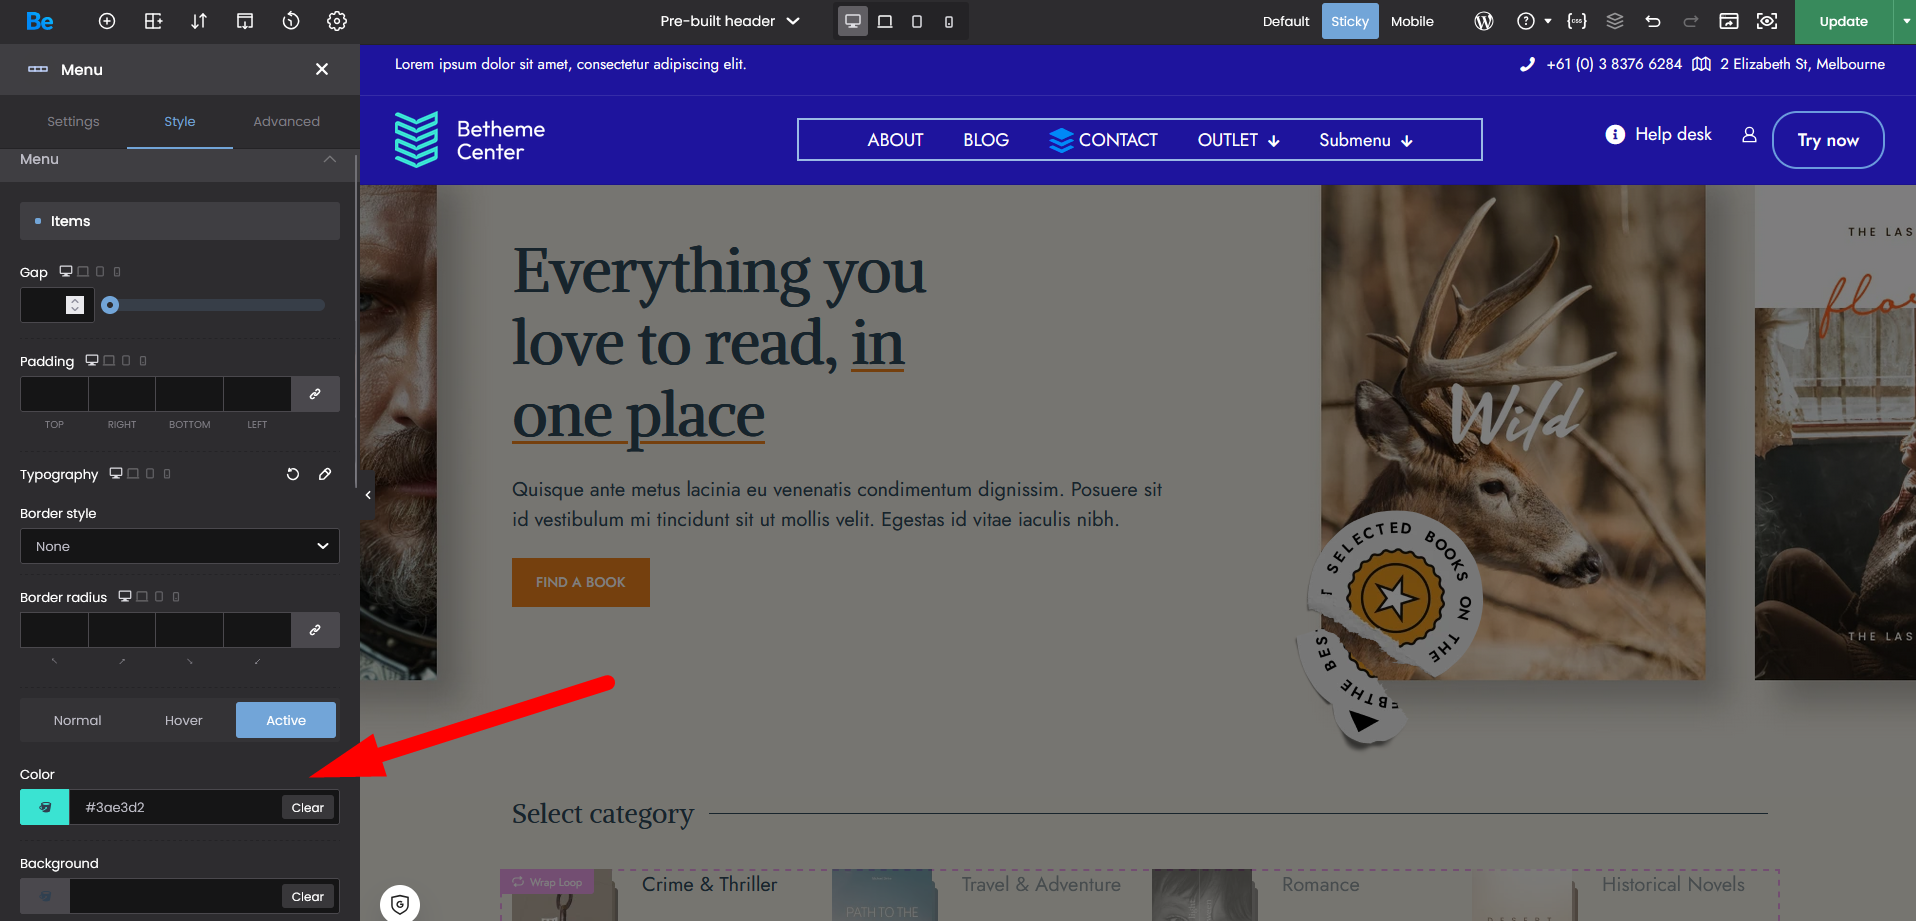1916x921 pixels.
Task: Open the Border style dropdown
Action: 180,546
